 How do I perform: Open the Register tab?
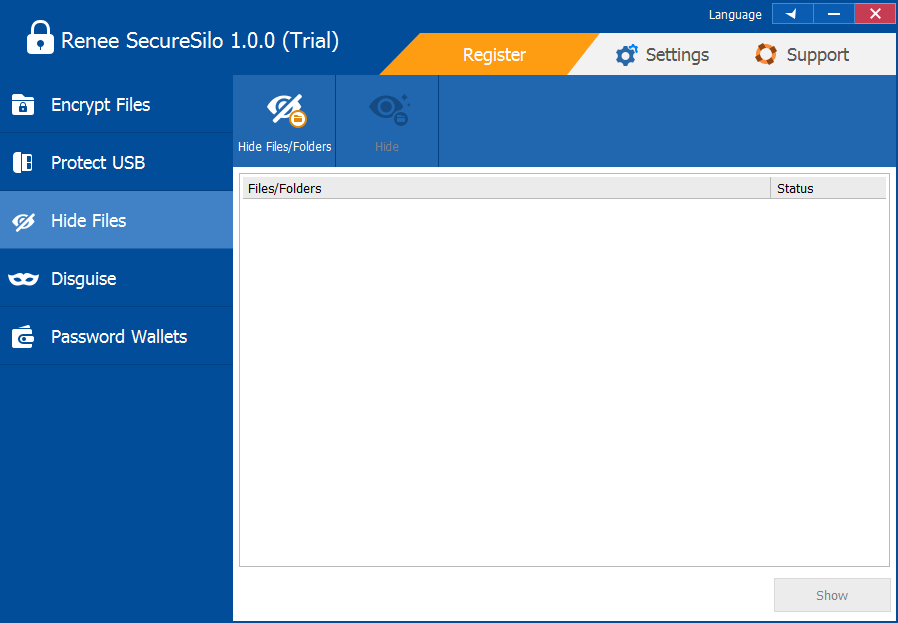[x=494, y=55]
